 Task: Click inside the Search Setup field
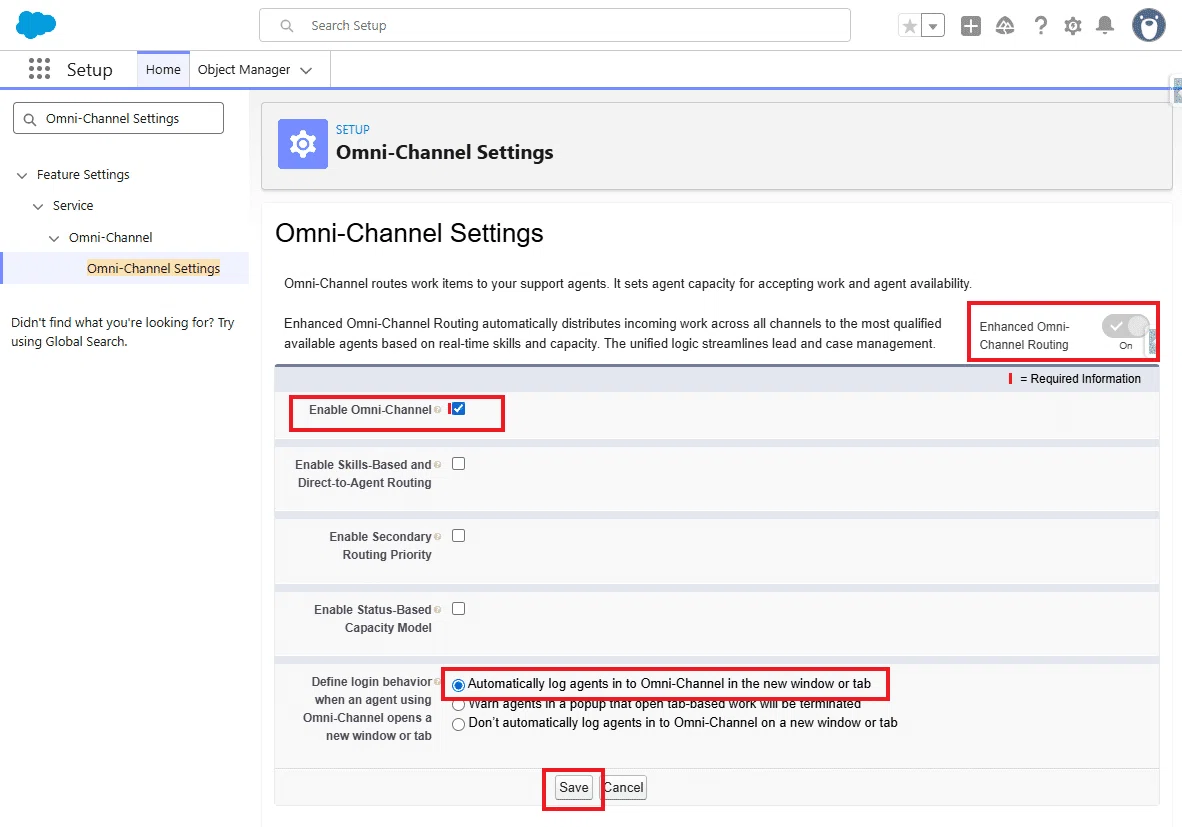pos(555,26)
